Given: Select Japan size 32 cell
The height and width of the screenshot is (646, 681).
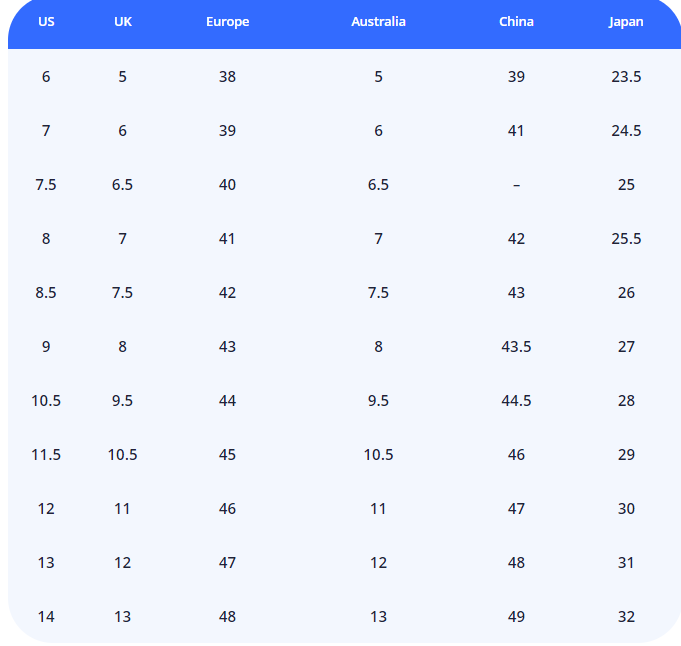Looking at the screenshot, I should pyautogui.click(x=626, y=617).
